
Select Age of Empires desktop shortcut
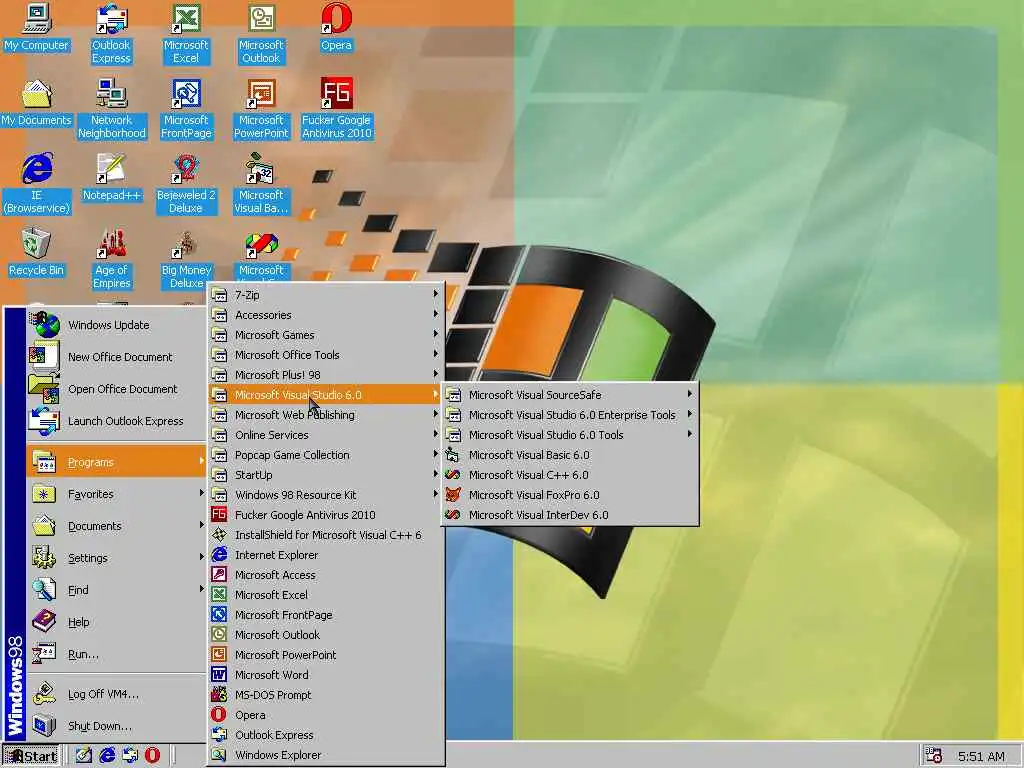click(x=112, y=259)
